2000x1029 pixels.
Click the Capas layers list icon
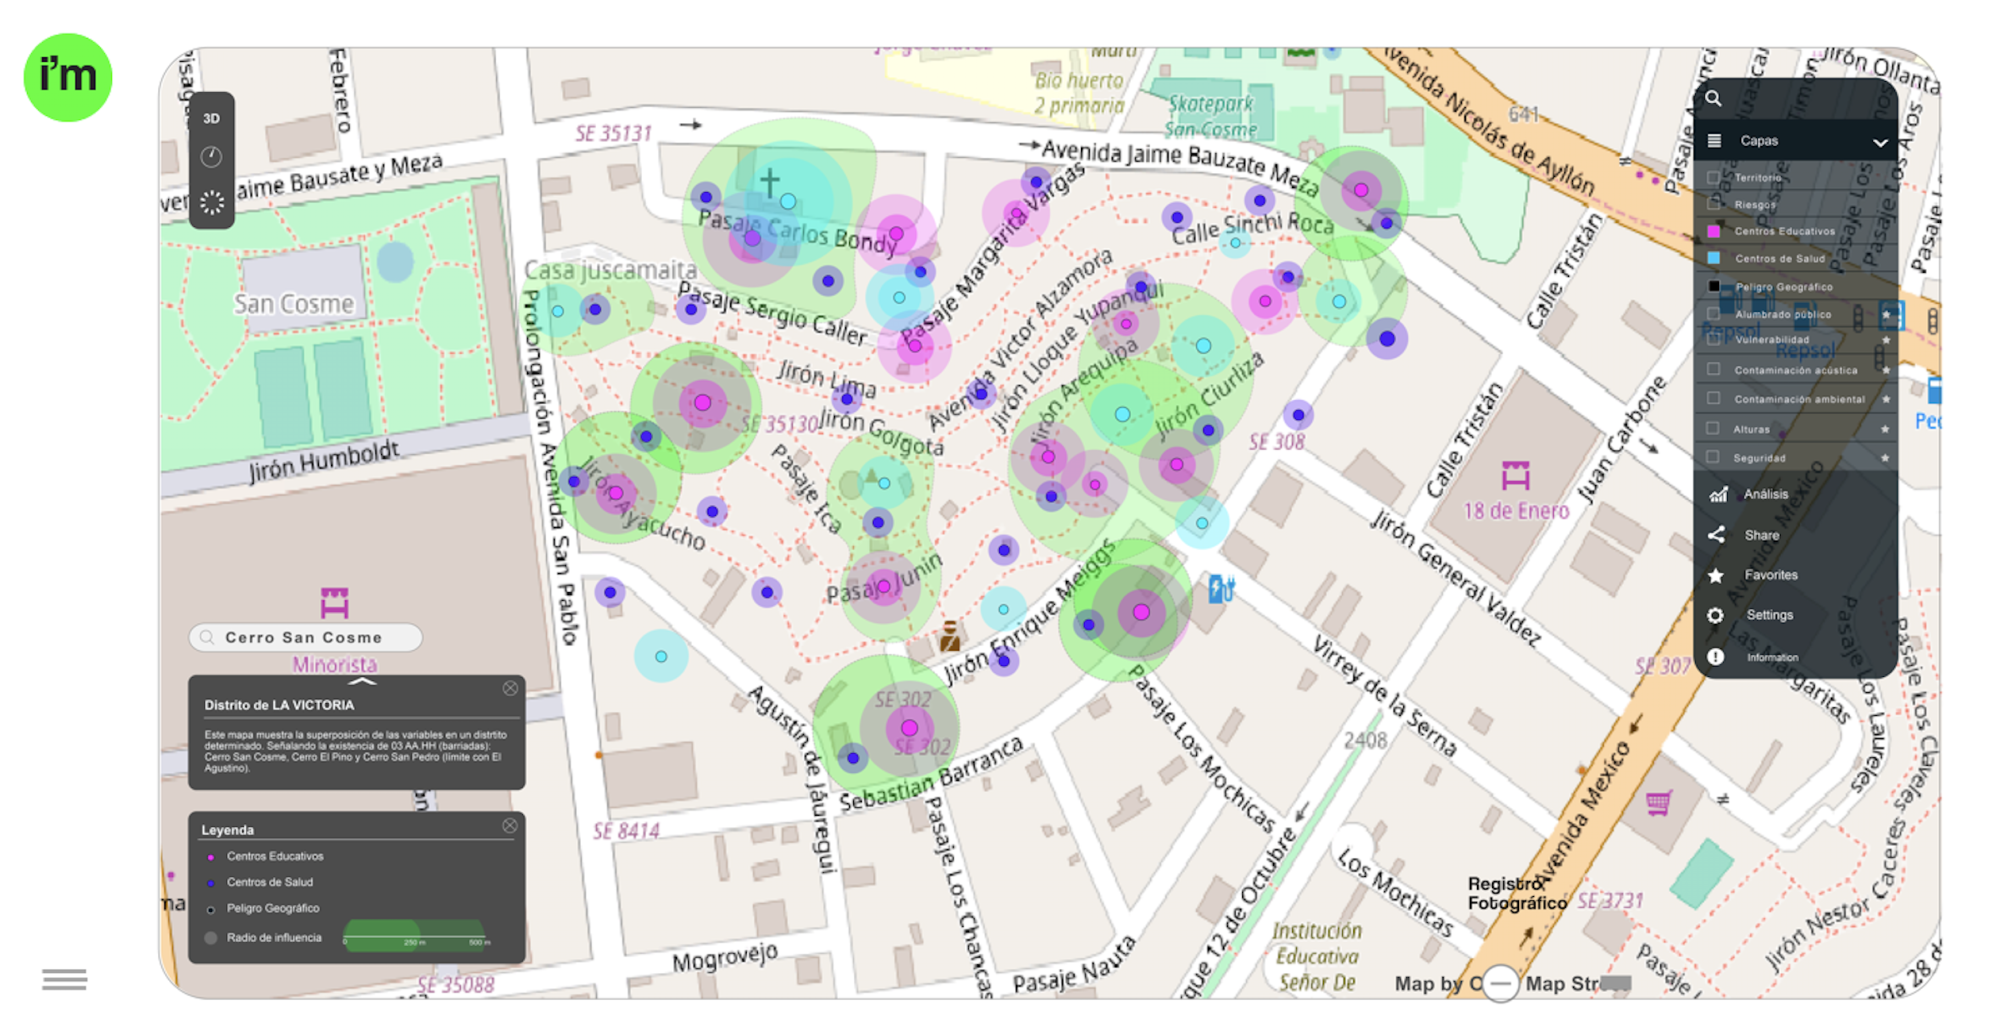click(x=1714, y=141)
